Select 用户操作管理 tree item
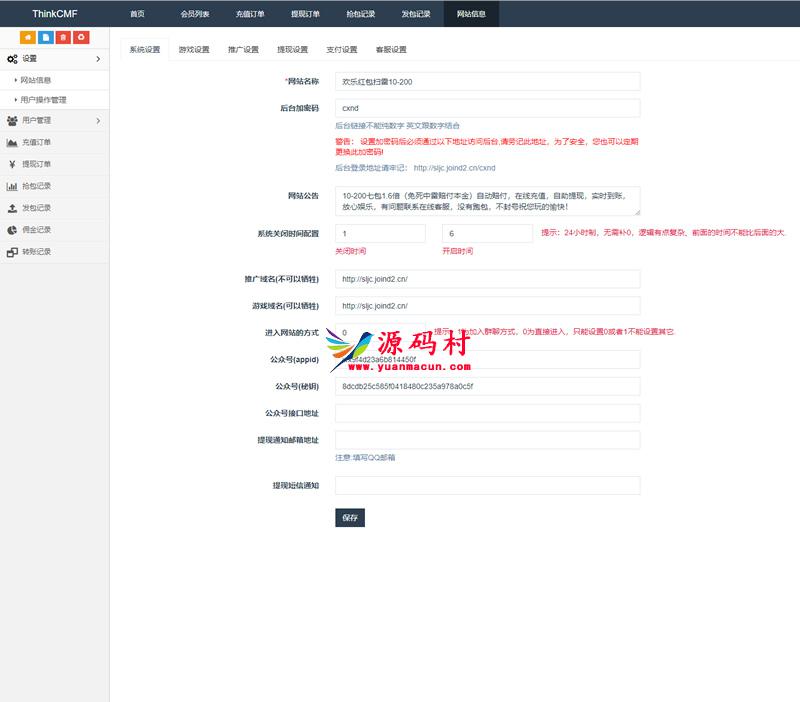The height and width of the screenshot is (702, 800). (43, 100)
